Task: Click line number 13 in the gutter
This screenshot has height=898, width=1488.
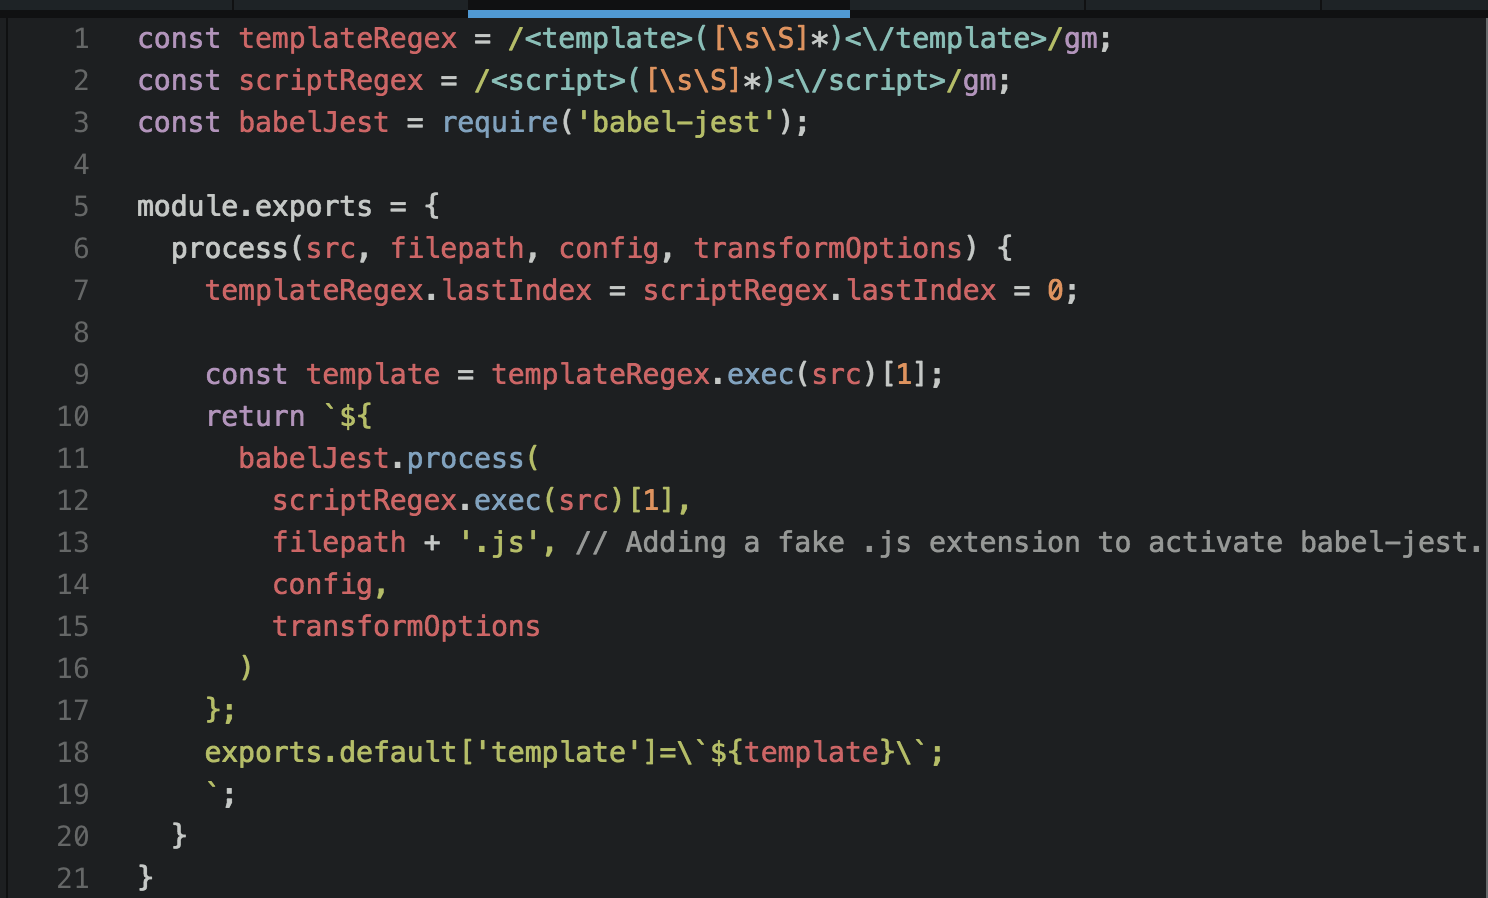Action: [x=73, y=543]
